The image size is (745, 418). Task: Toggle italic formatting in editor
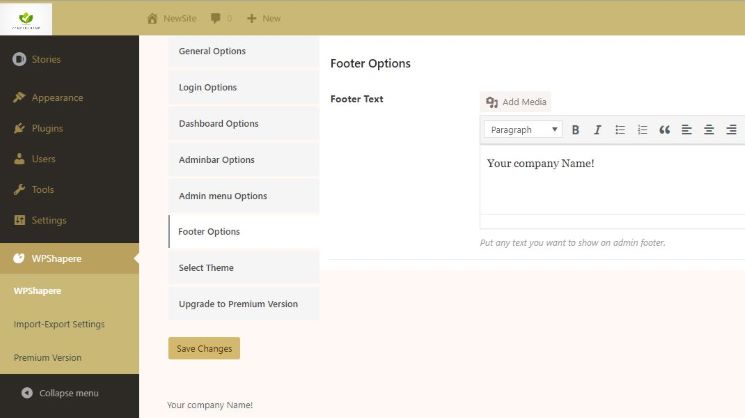point(597,130)
